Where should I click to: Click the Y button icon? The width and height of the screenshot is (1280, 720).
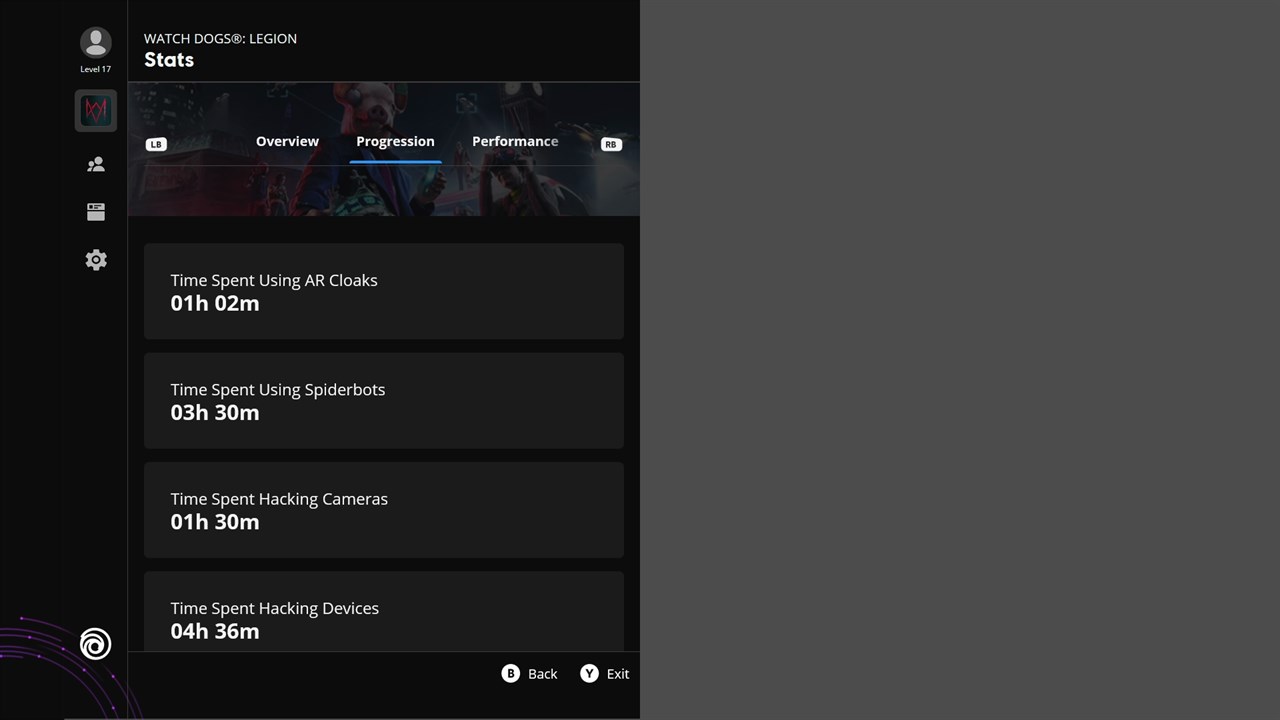click(x=589, y=674)
